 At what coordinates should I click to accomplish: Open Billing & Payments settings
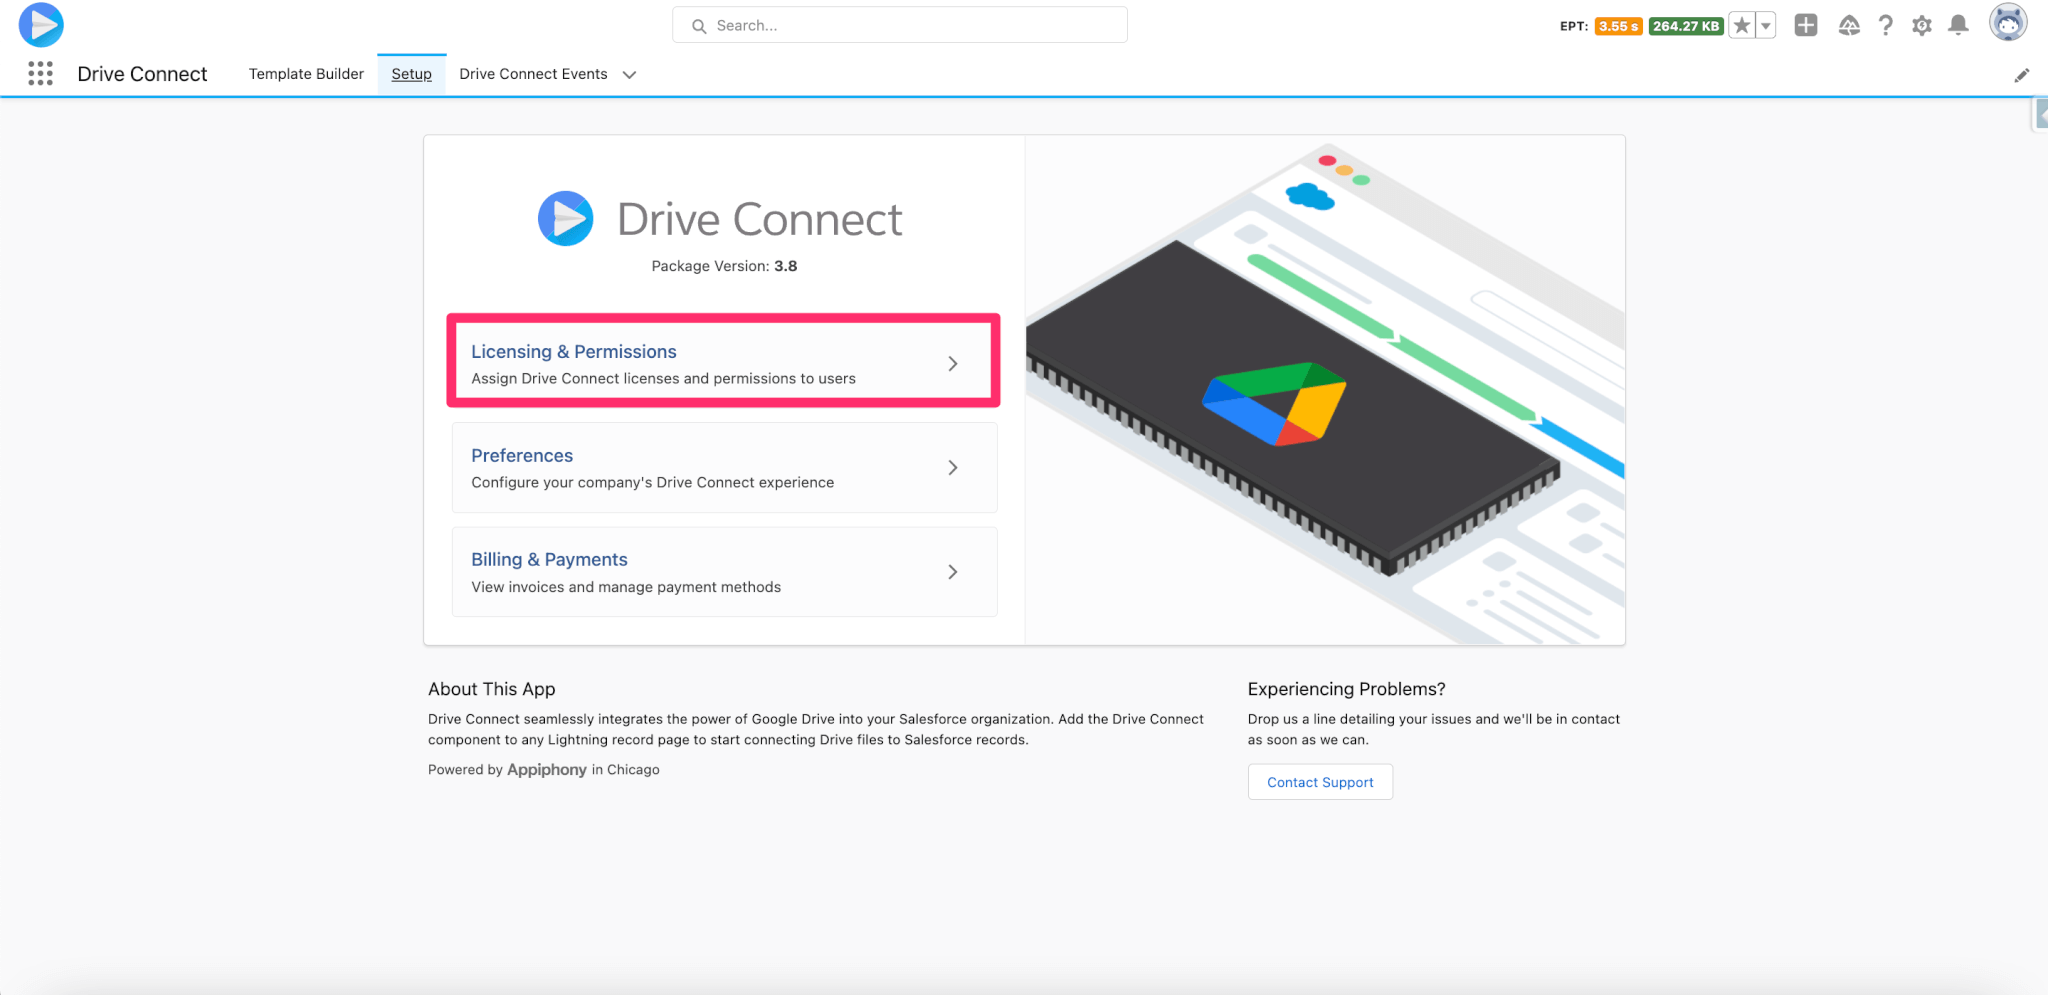coord(724,571)
